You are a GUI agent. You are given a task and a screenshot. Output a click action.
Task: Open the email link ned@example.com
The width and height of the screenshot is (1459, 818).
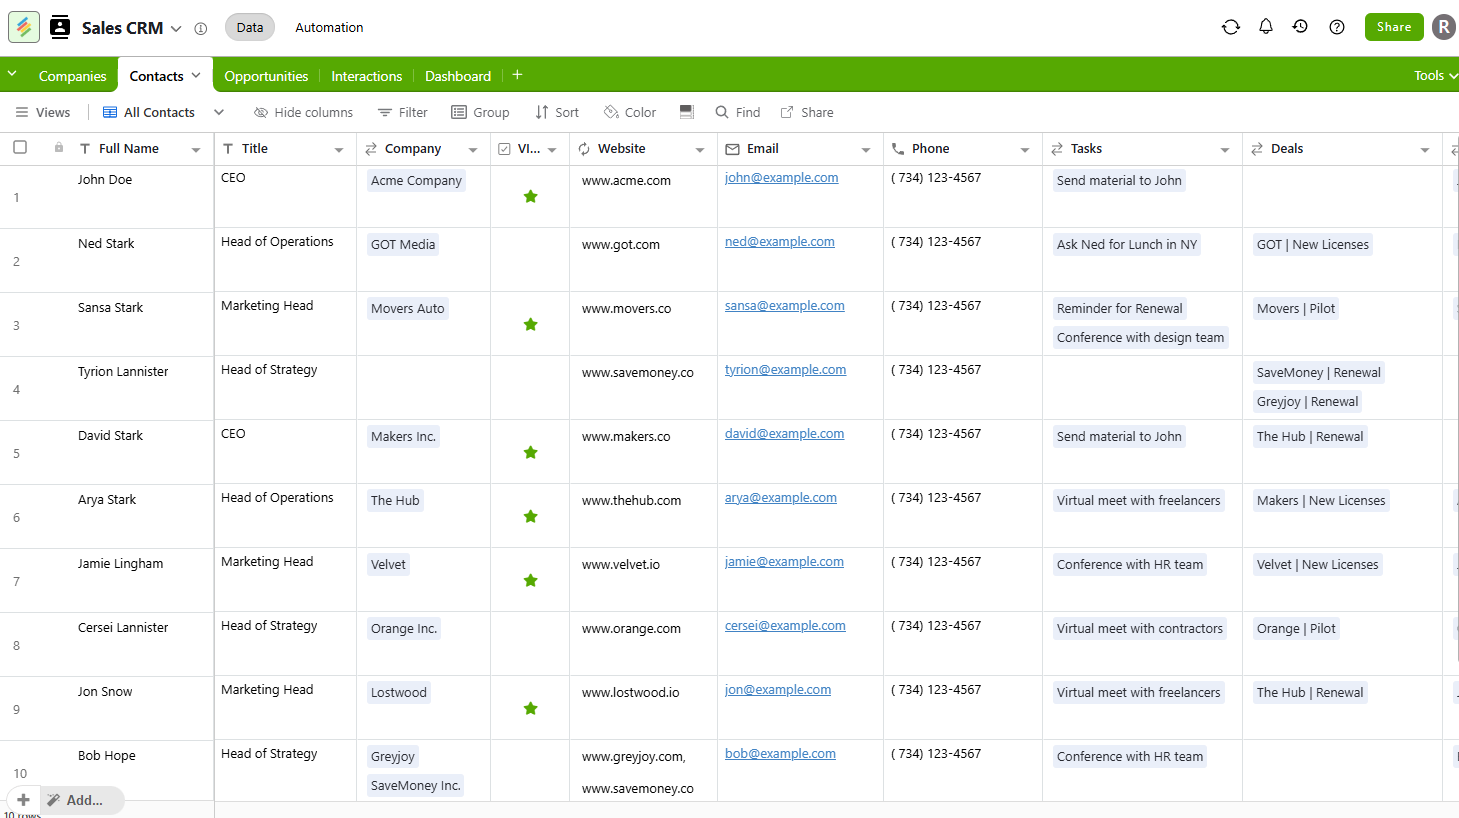(x=779, y=241)
